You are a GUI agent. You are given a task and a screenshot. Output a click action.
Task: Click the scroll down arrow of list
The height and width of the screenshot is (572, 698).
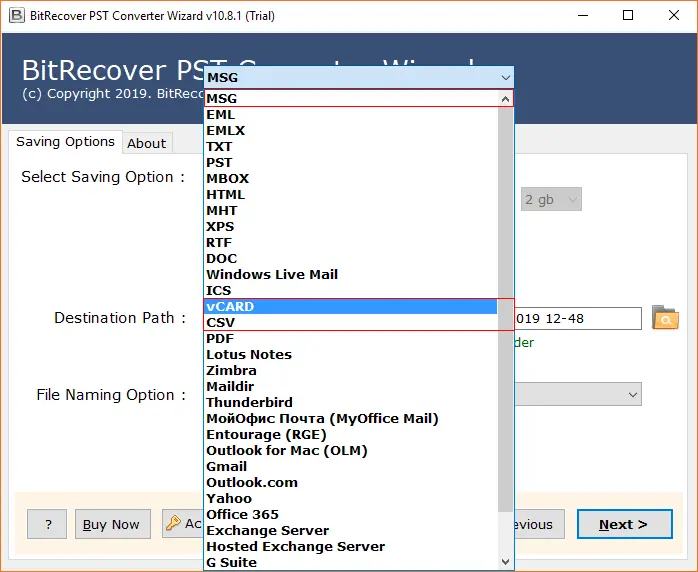pyautogui.click(x=505, y=562)
